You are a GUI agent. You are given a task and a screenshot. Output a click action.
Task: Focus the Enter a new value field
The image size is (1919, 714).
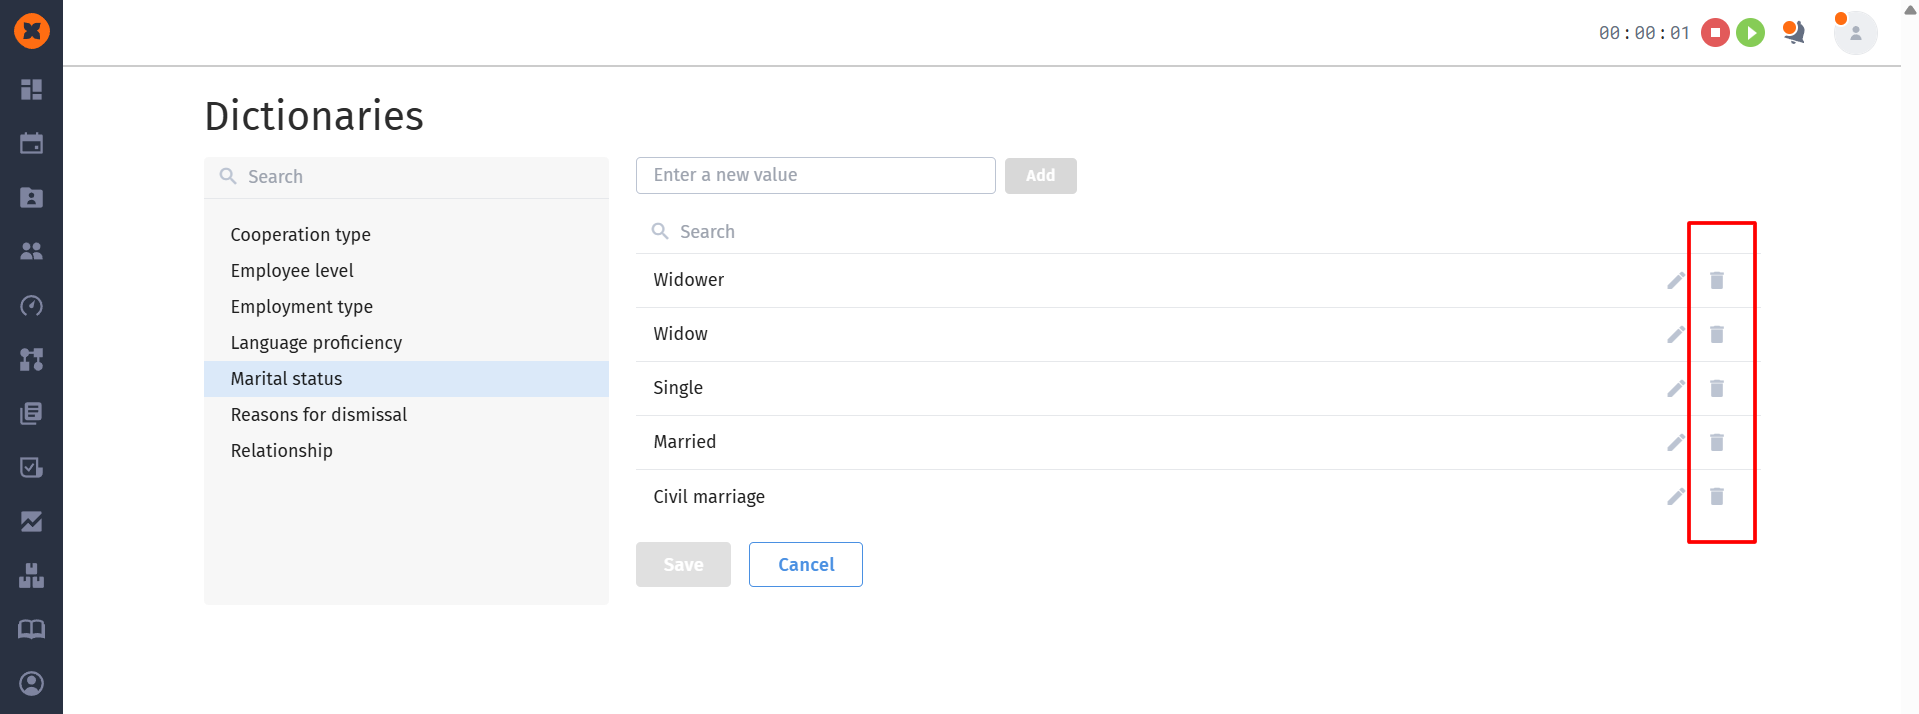(x=815, y=175)
